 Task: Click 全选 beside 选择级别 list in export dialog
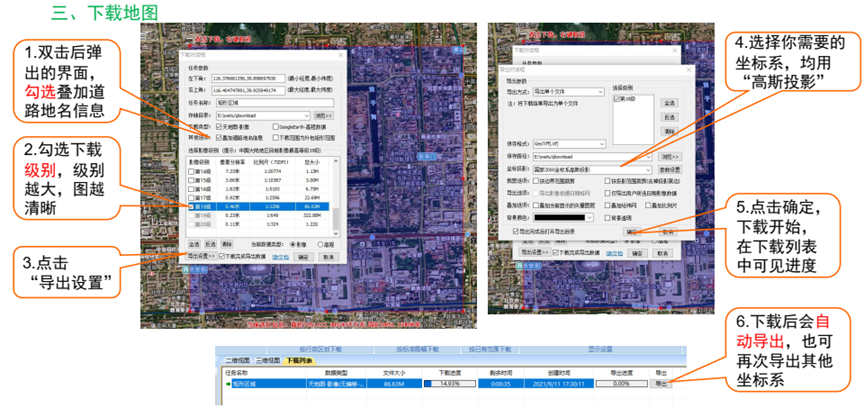(x=669, y=103)
